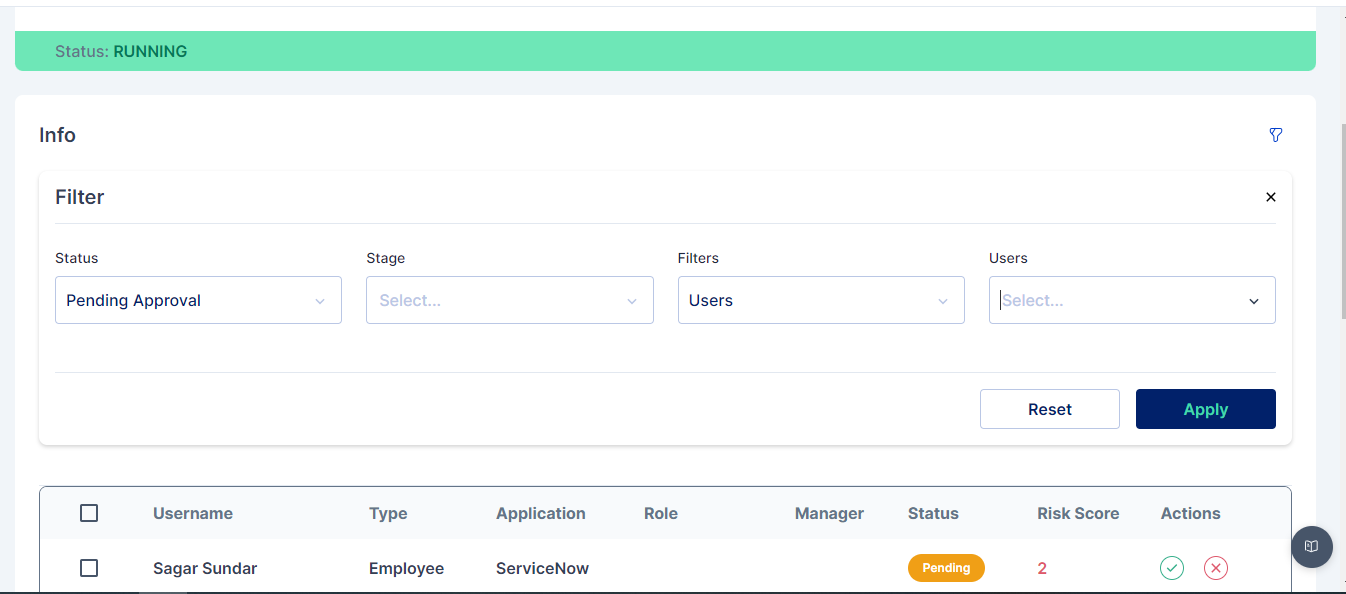Open the Pending Approval status dropdown

(185, 300)
